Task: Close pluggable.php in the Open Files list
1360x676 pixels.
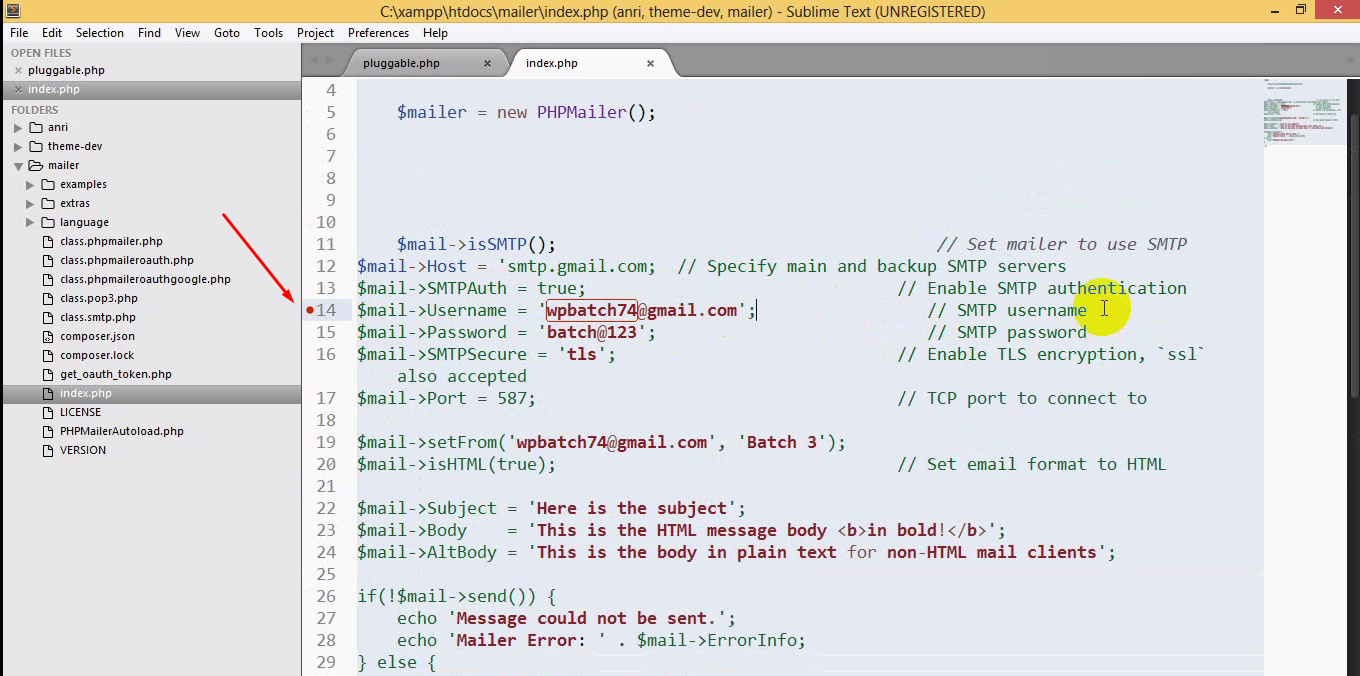Action: pyautogui.click(x=18, y=71)
